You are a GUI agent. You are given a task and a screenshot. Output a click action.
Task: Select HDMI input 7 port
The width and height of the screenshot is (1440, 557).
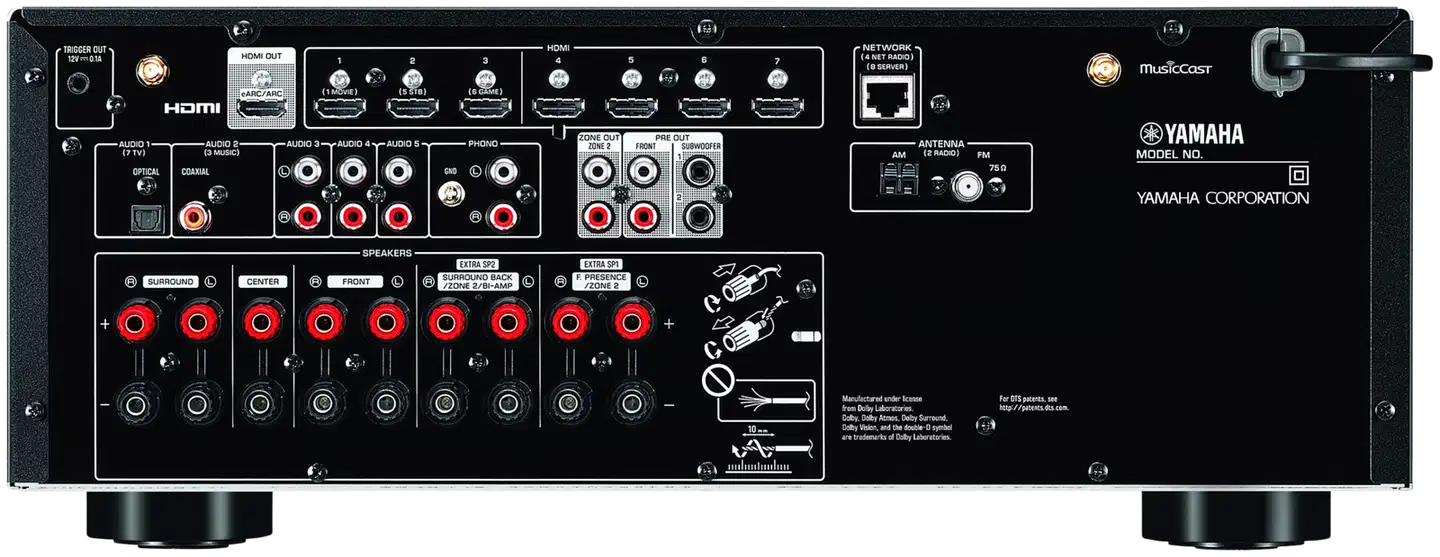point(777,107)
